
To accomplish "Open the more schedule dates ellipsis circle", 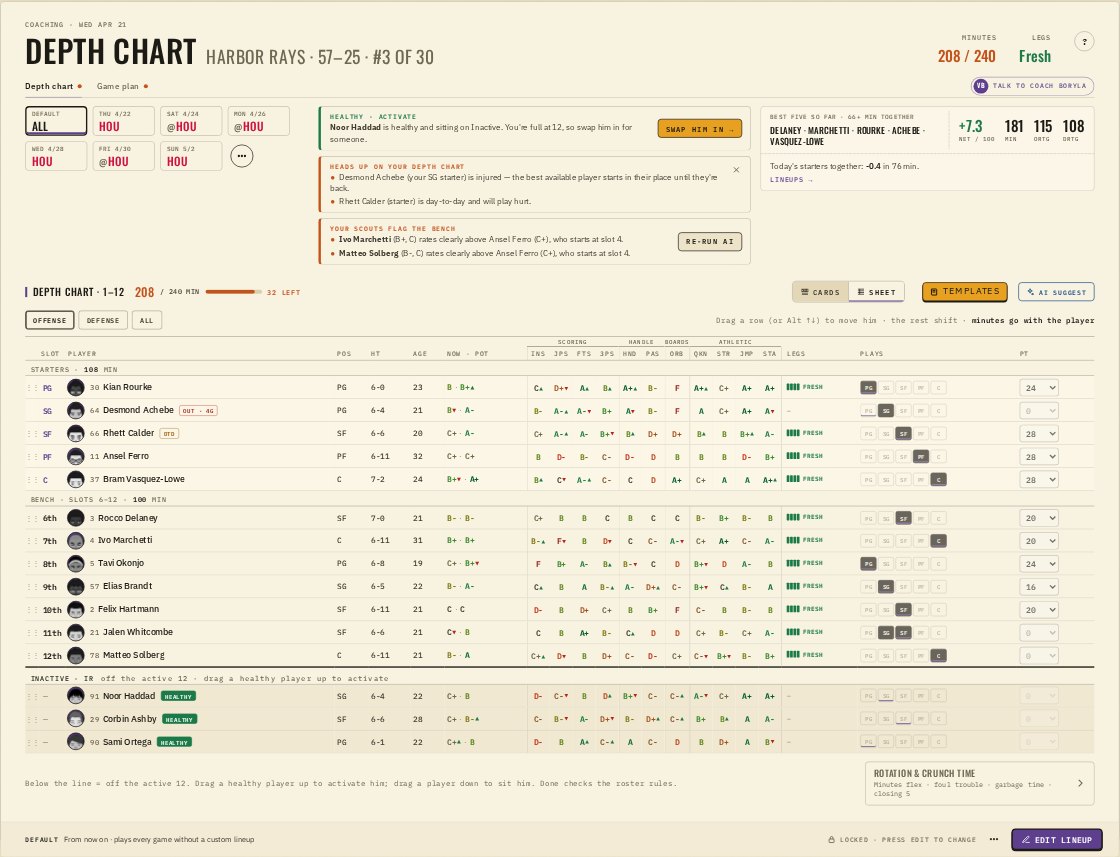I will point(241,156).
